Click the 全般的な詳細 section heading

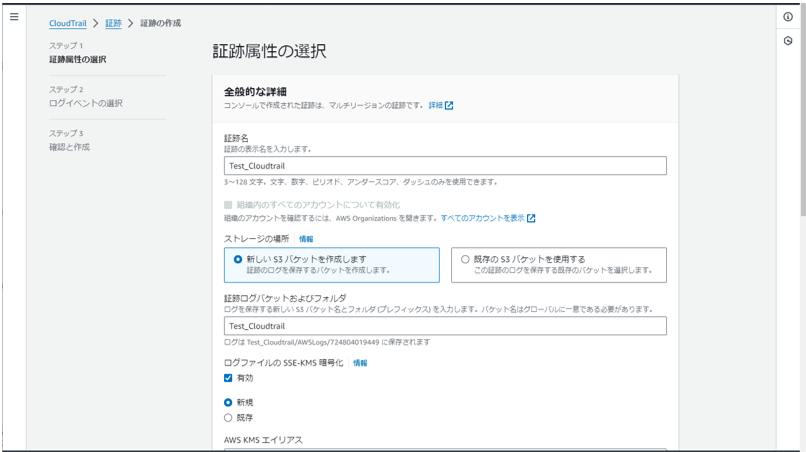(x=255, y=92)
